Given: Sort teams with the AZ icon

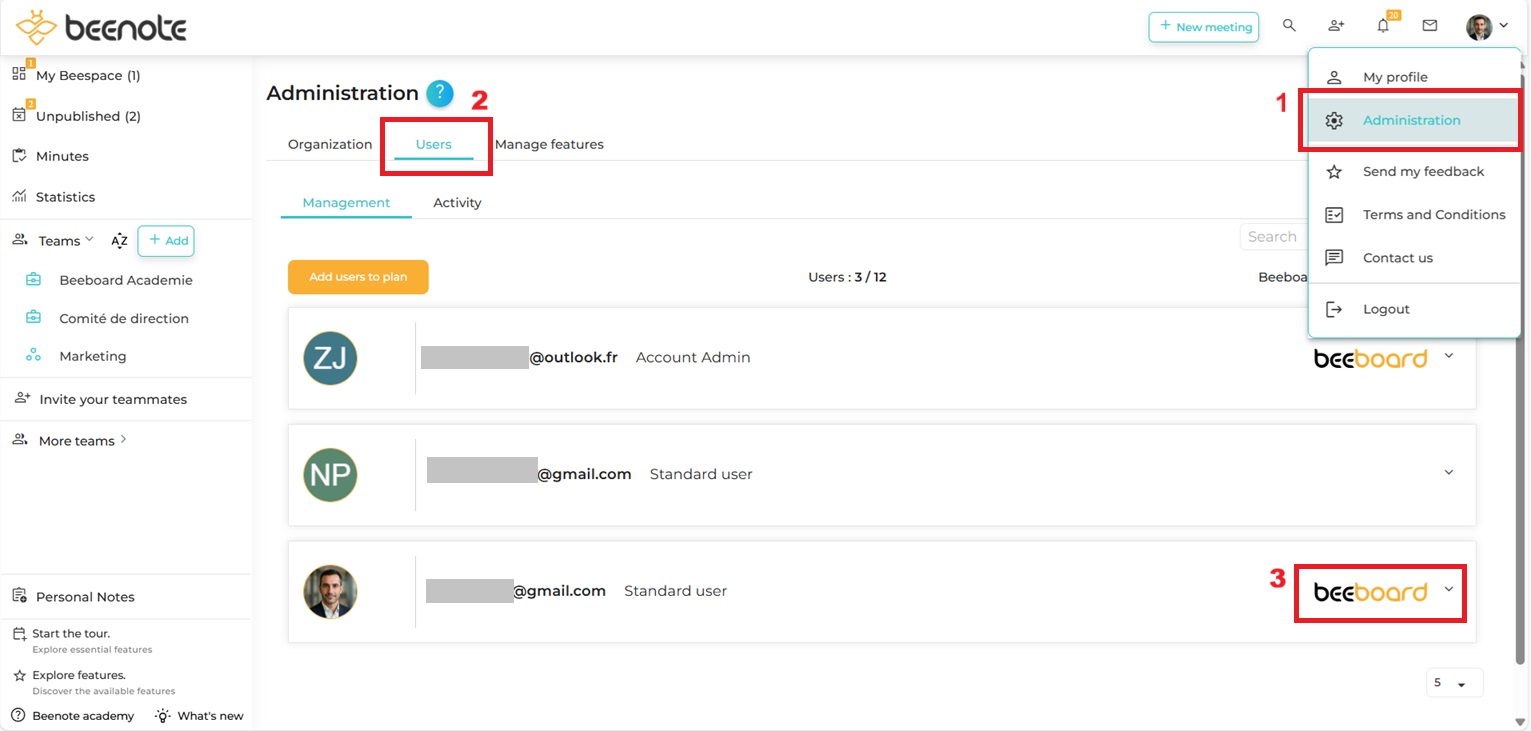Looking at the screenshot, I should (x=119, y=241).
